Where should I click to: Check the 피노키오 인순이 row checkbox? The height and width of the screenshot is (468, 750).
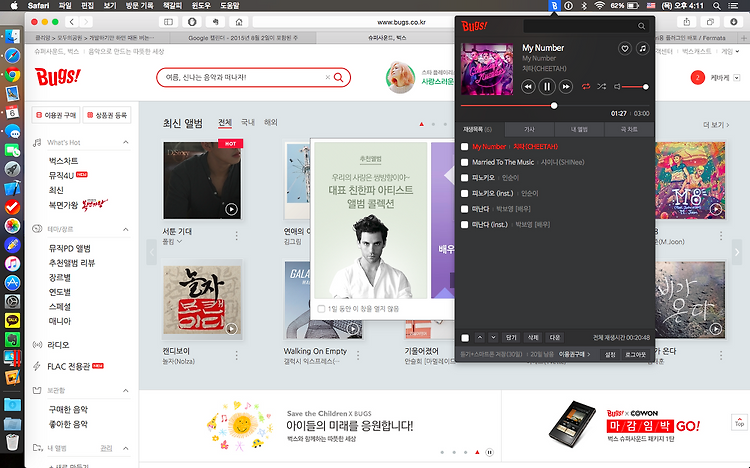[x=464, y=178]
